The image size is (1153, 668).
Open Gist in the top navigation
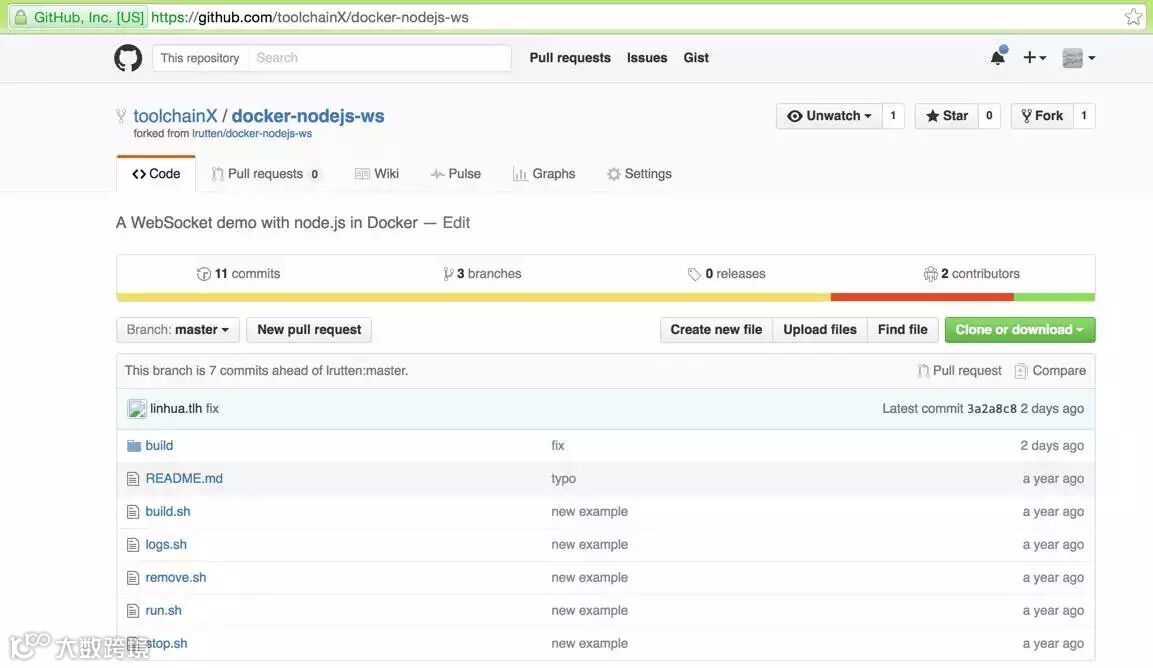click(x=696, y=57)
